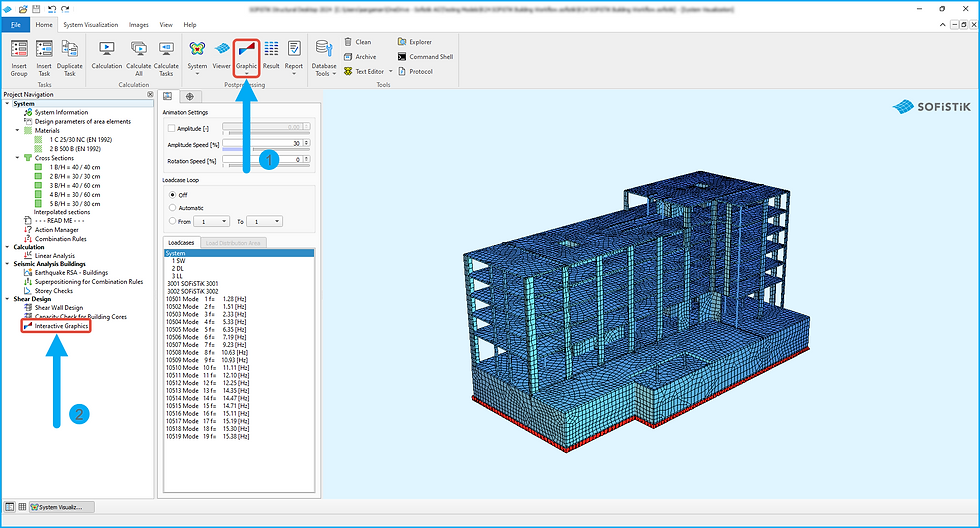980x528 pixels.
Task: Select the Loadcase Loop Off radio button
Action: coord(172,195)
